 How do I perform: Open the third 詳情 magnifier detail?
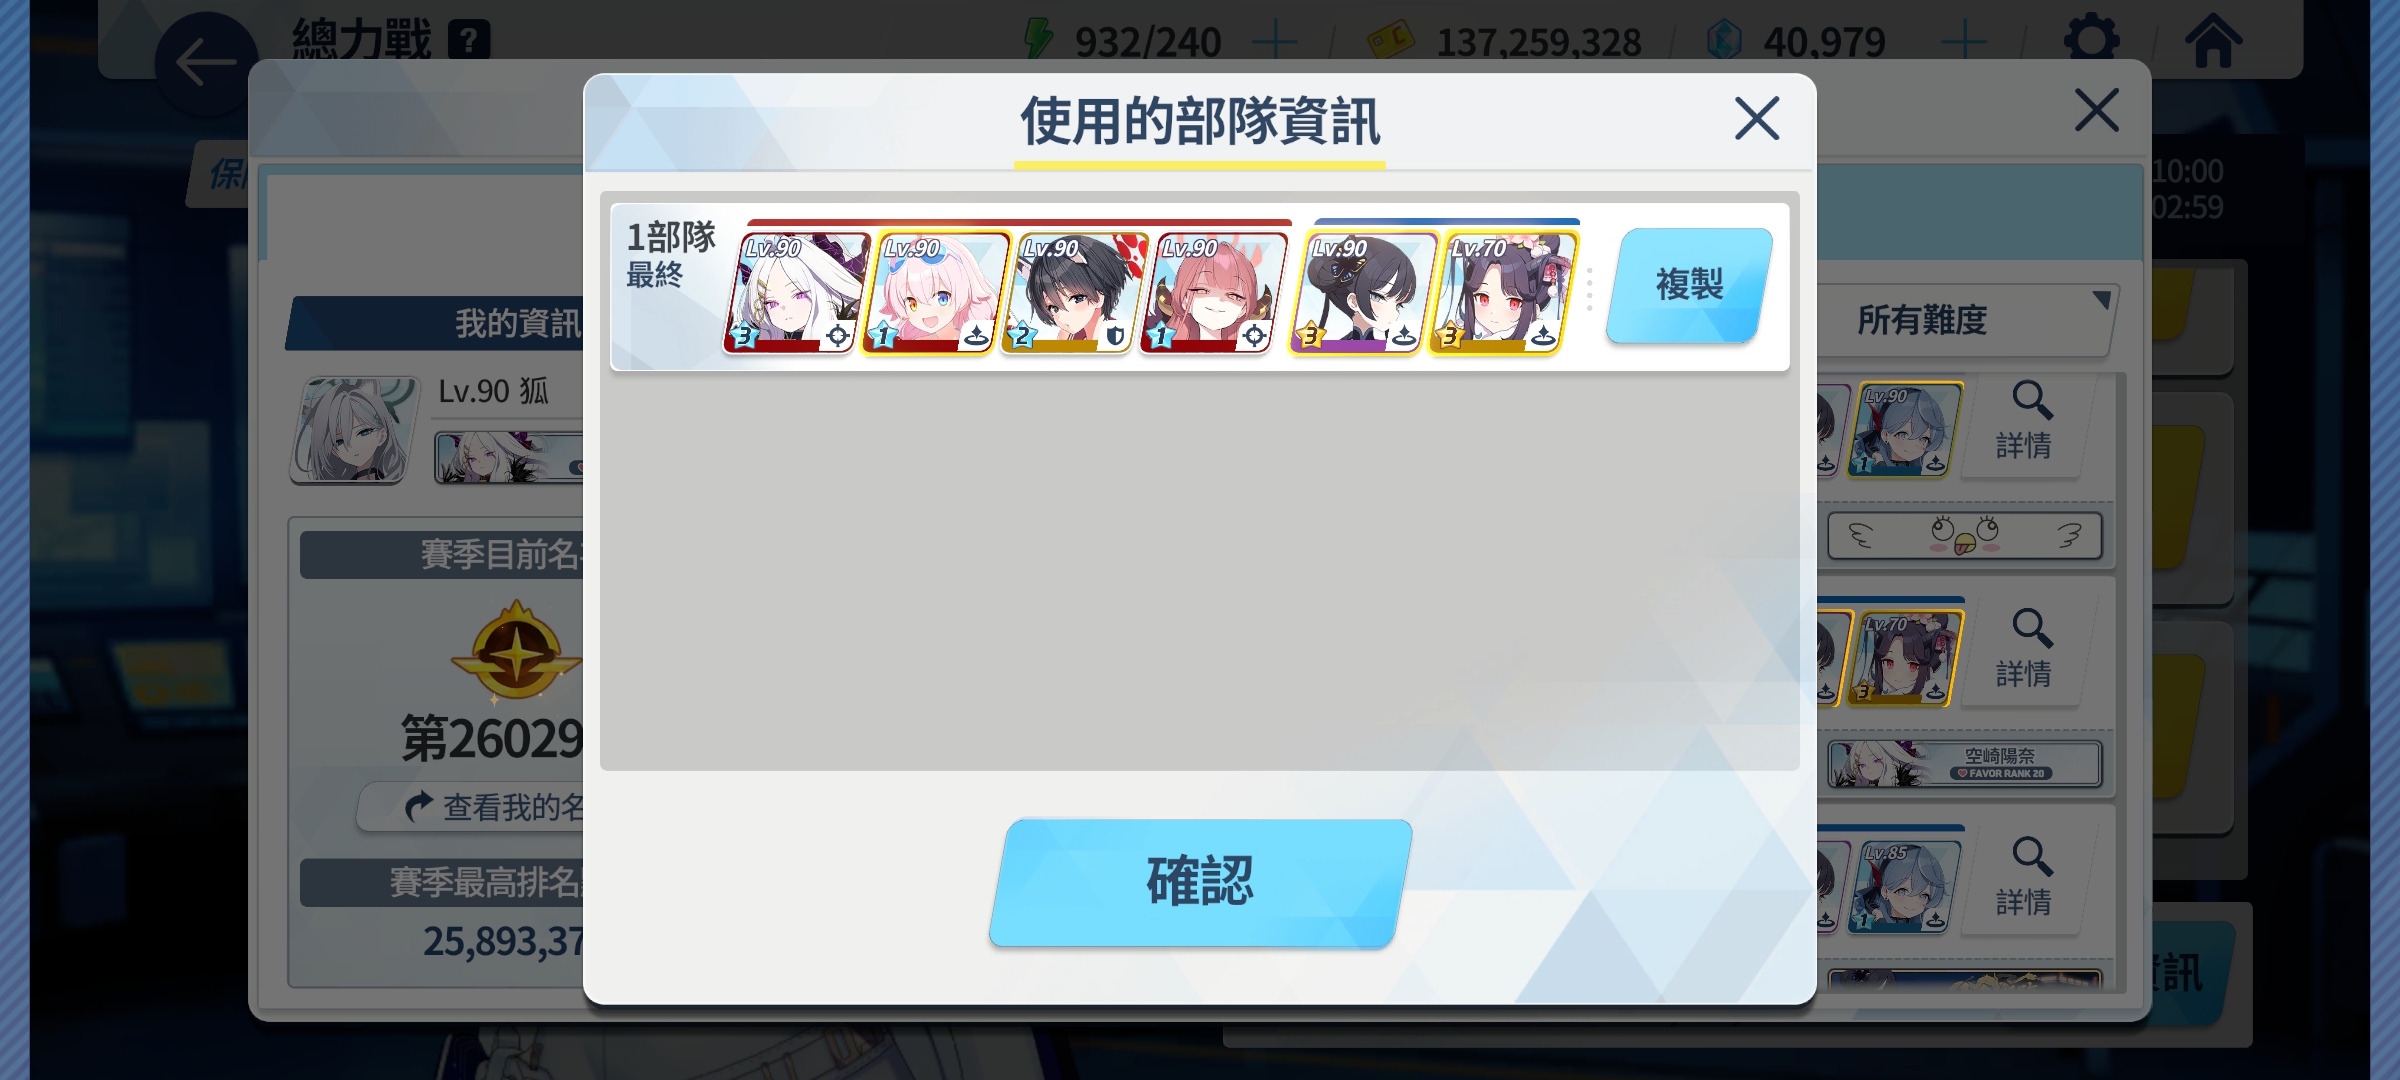coord(2025,878)
